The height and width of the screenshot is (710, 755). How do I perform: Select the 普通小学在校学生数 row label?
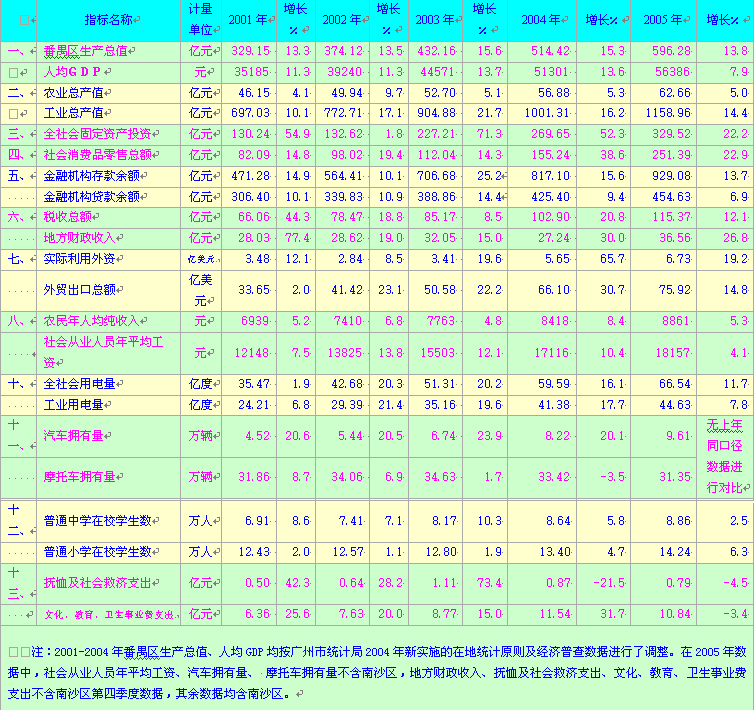pos(98,552)
